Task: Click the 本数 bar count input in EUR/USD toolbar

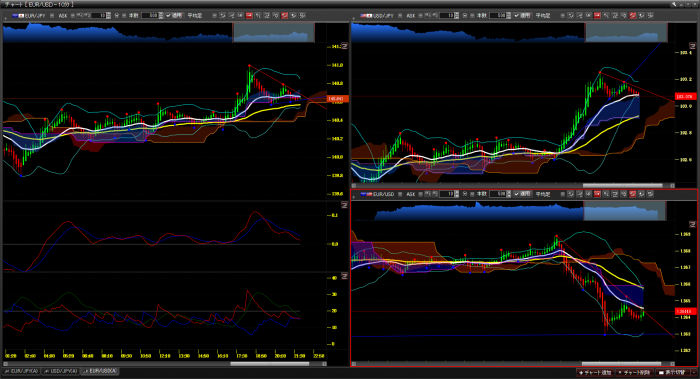Action: pyautogui.click(x=498, y=194)
